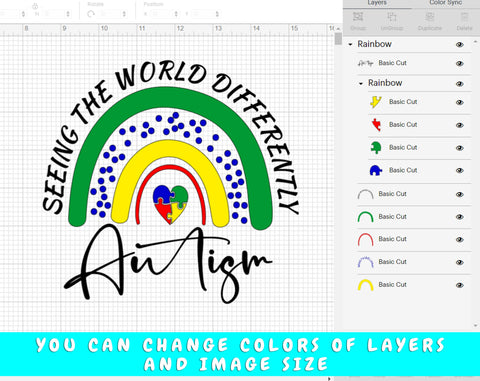The width and height of the screenshot is (480, 381).
Task: Select the Autism script text on canvas
Action: [x=168, y=263]
